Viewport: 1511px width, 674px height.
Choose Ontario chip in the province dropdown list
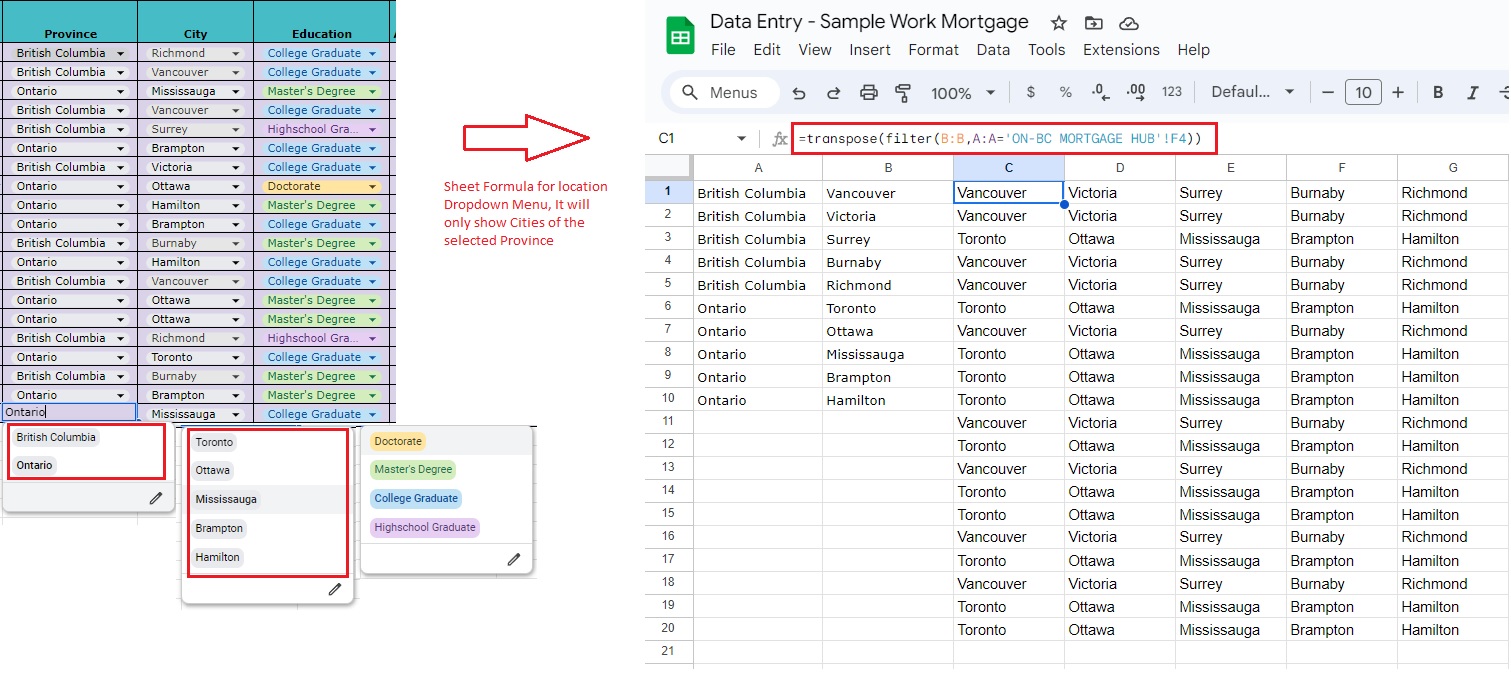pyautogui.click(x=34, y=465)
